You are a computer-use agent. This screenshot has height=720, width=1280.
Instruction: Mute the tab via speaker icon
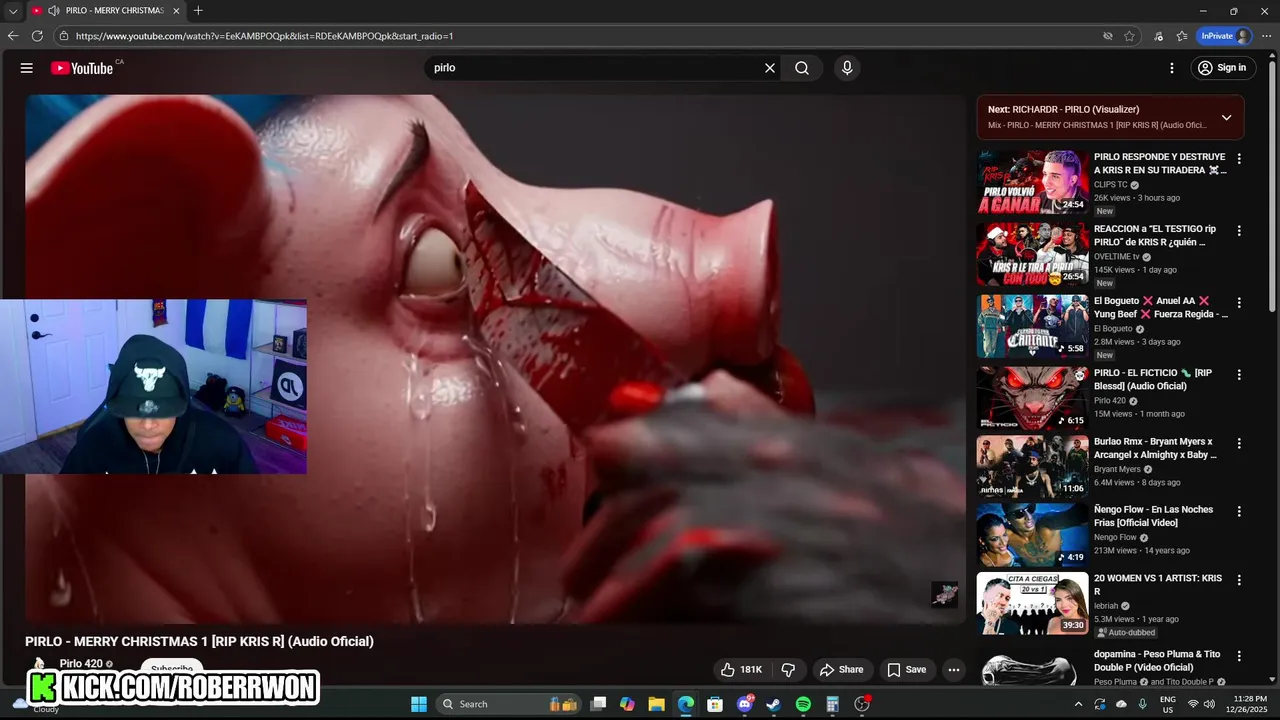click(x=53, y=11)
